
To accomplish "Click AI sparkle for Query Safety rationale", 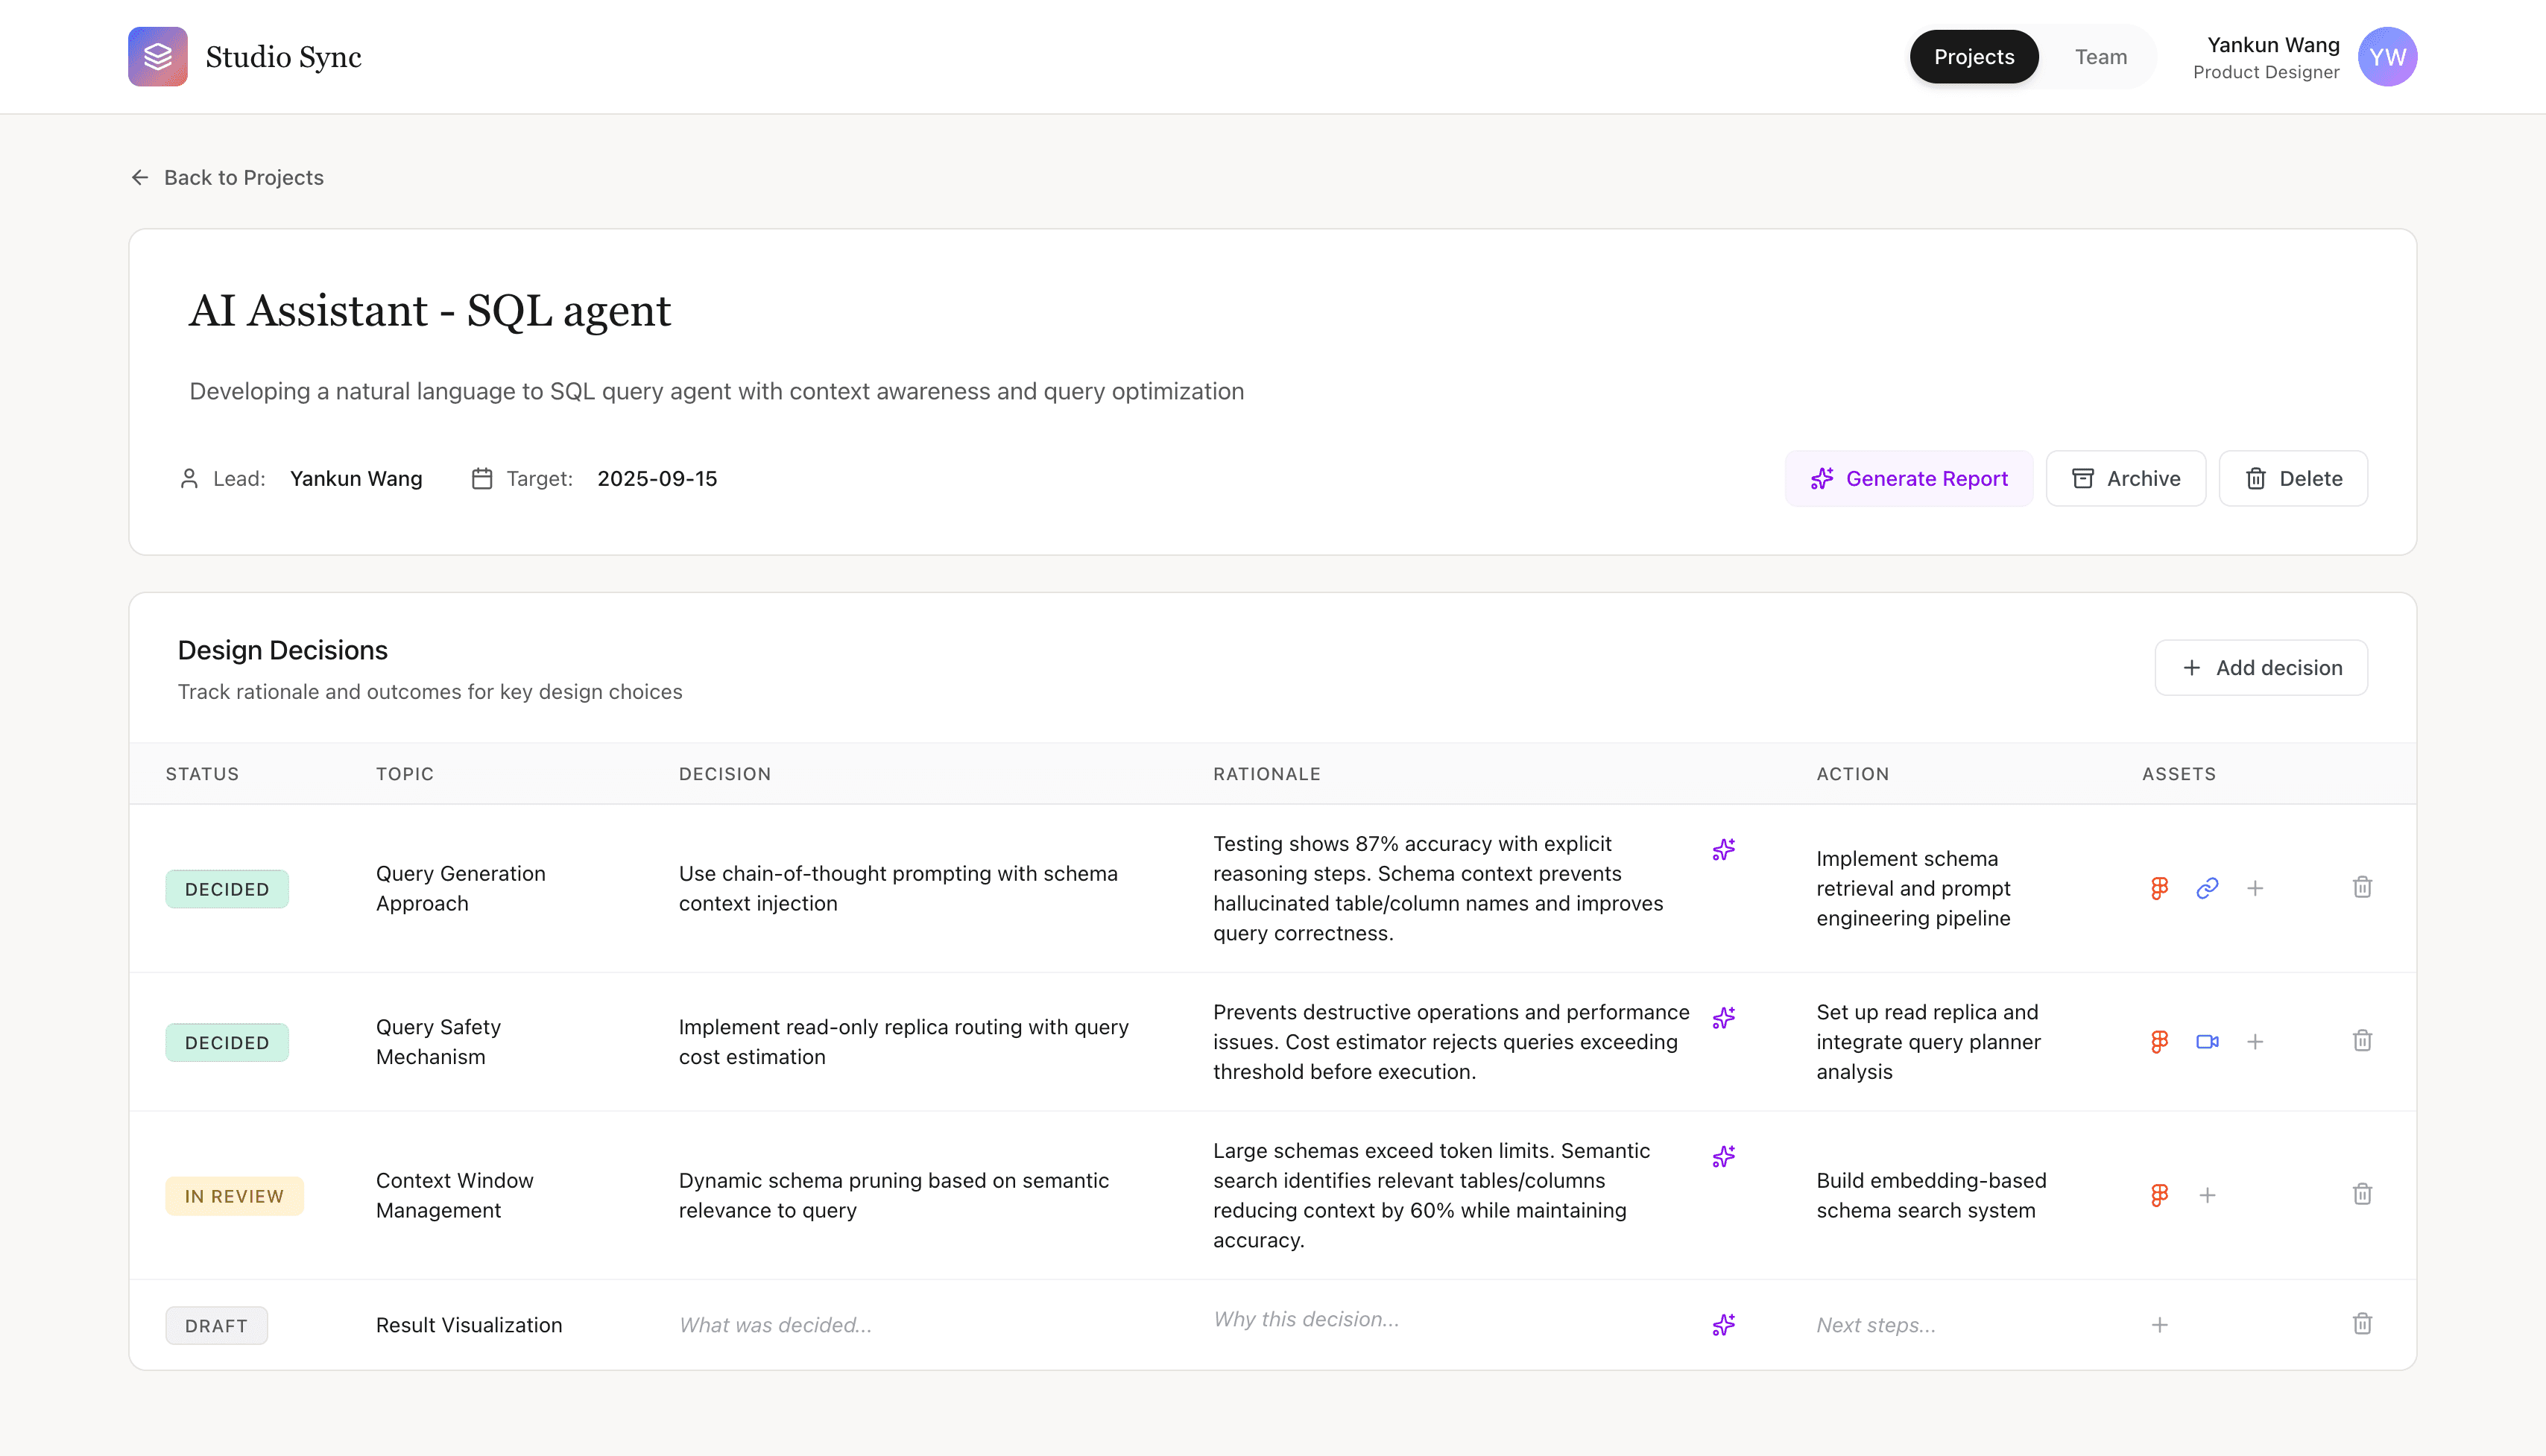I will click(x=1723, y=1018).
